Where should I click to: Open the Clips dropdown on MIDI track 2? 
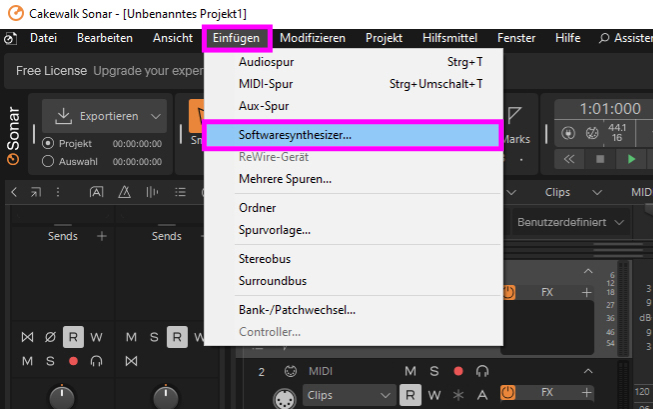[349, 395]
